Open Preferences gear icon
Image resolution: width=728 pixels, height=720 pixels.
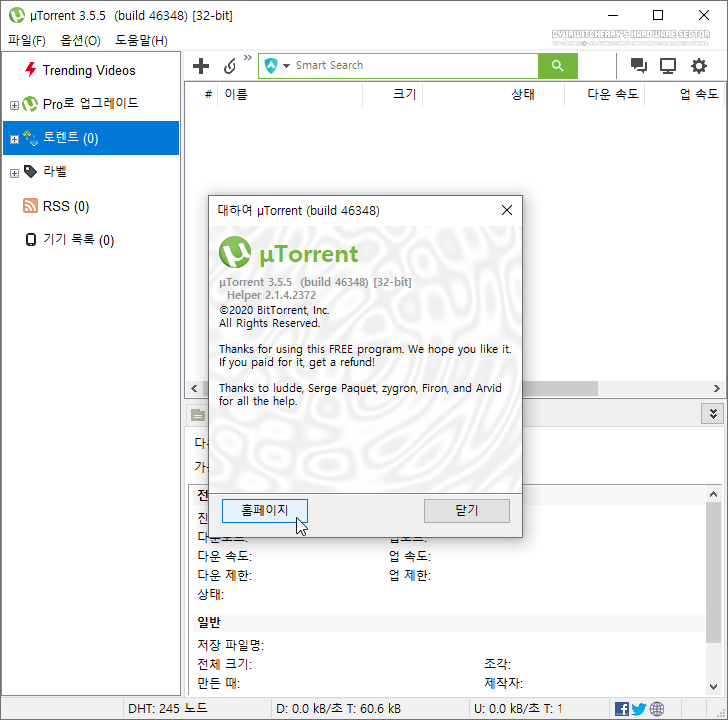tap(698, 66)
